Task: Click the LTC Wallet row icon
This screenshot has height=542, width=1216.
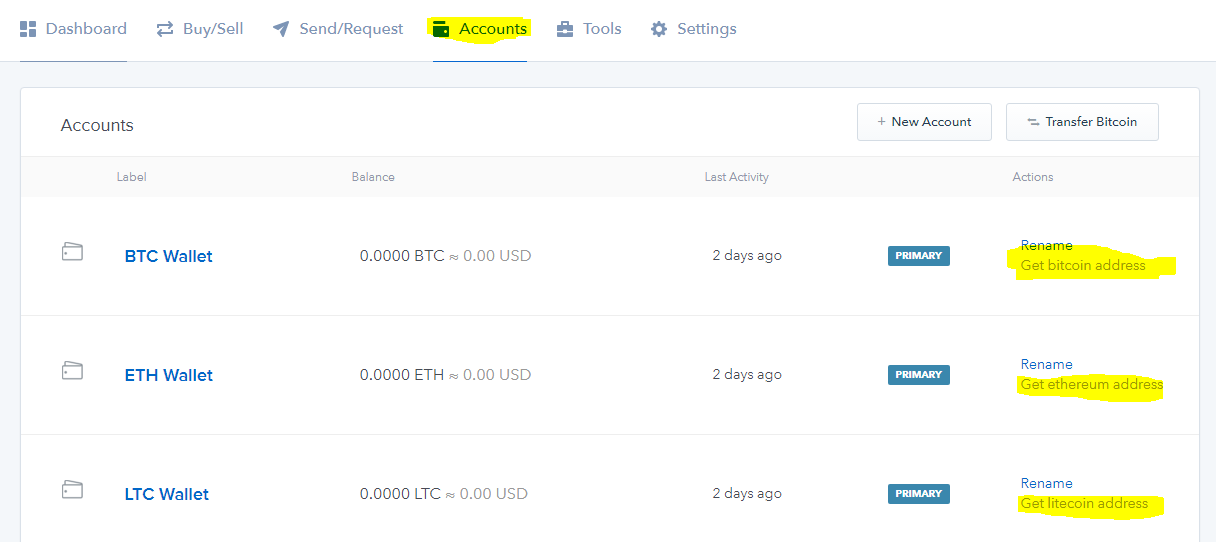Action: point(72,490)
